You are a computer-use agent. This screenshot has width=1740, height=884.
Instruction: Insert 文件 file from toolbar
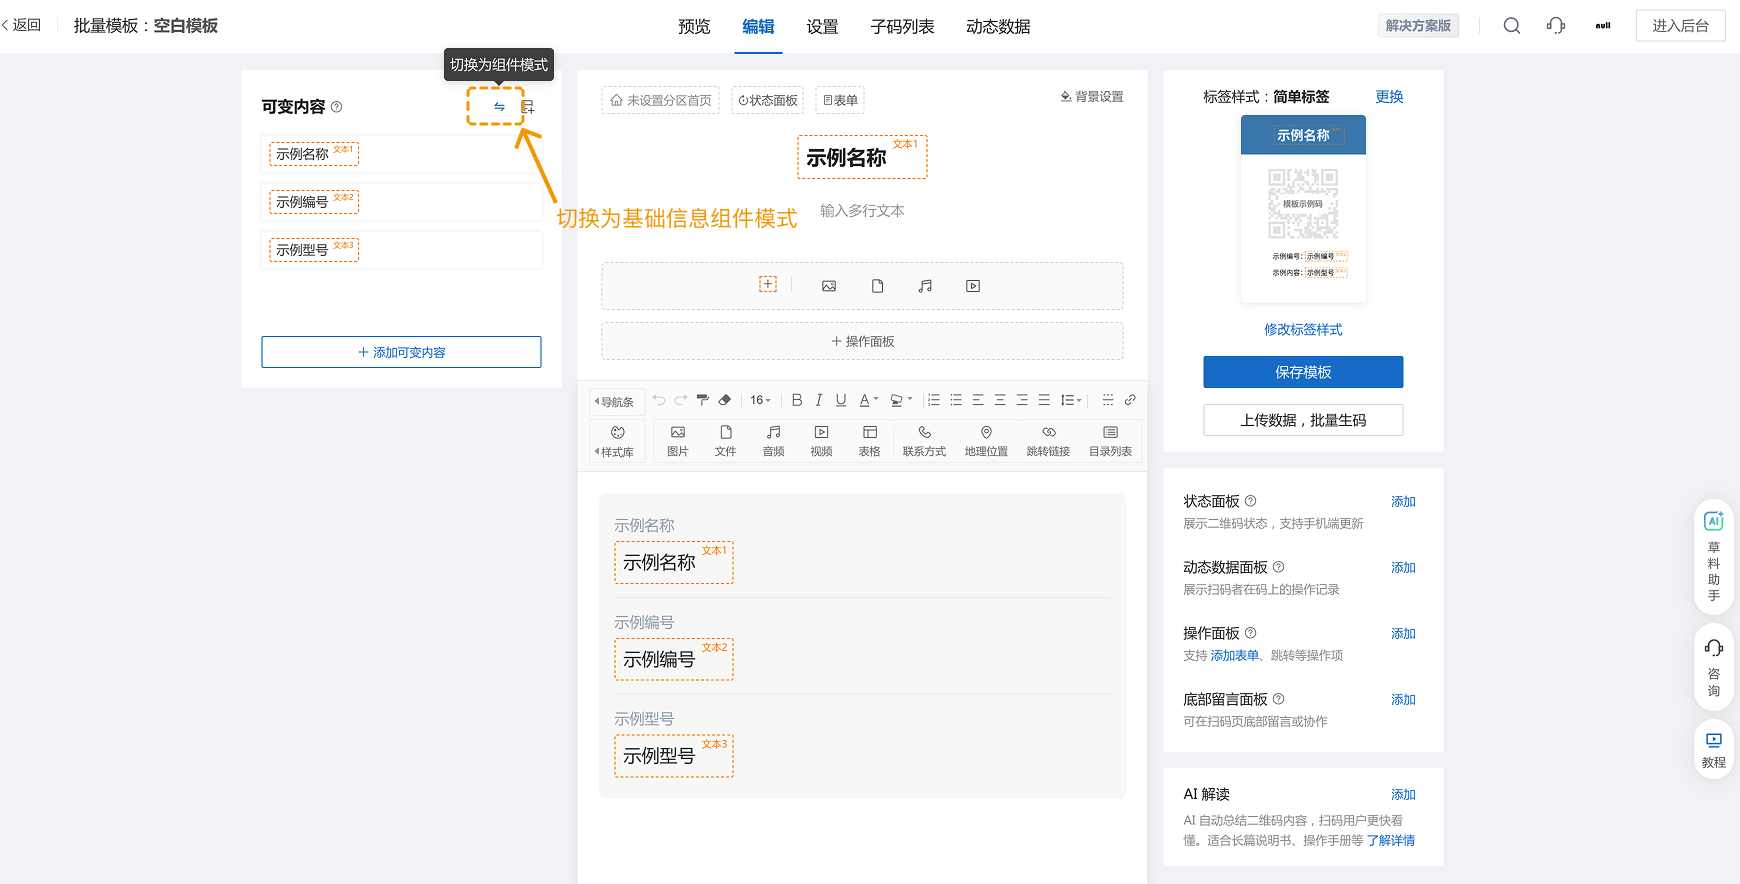pos(726,441)
